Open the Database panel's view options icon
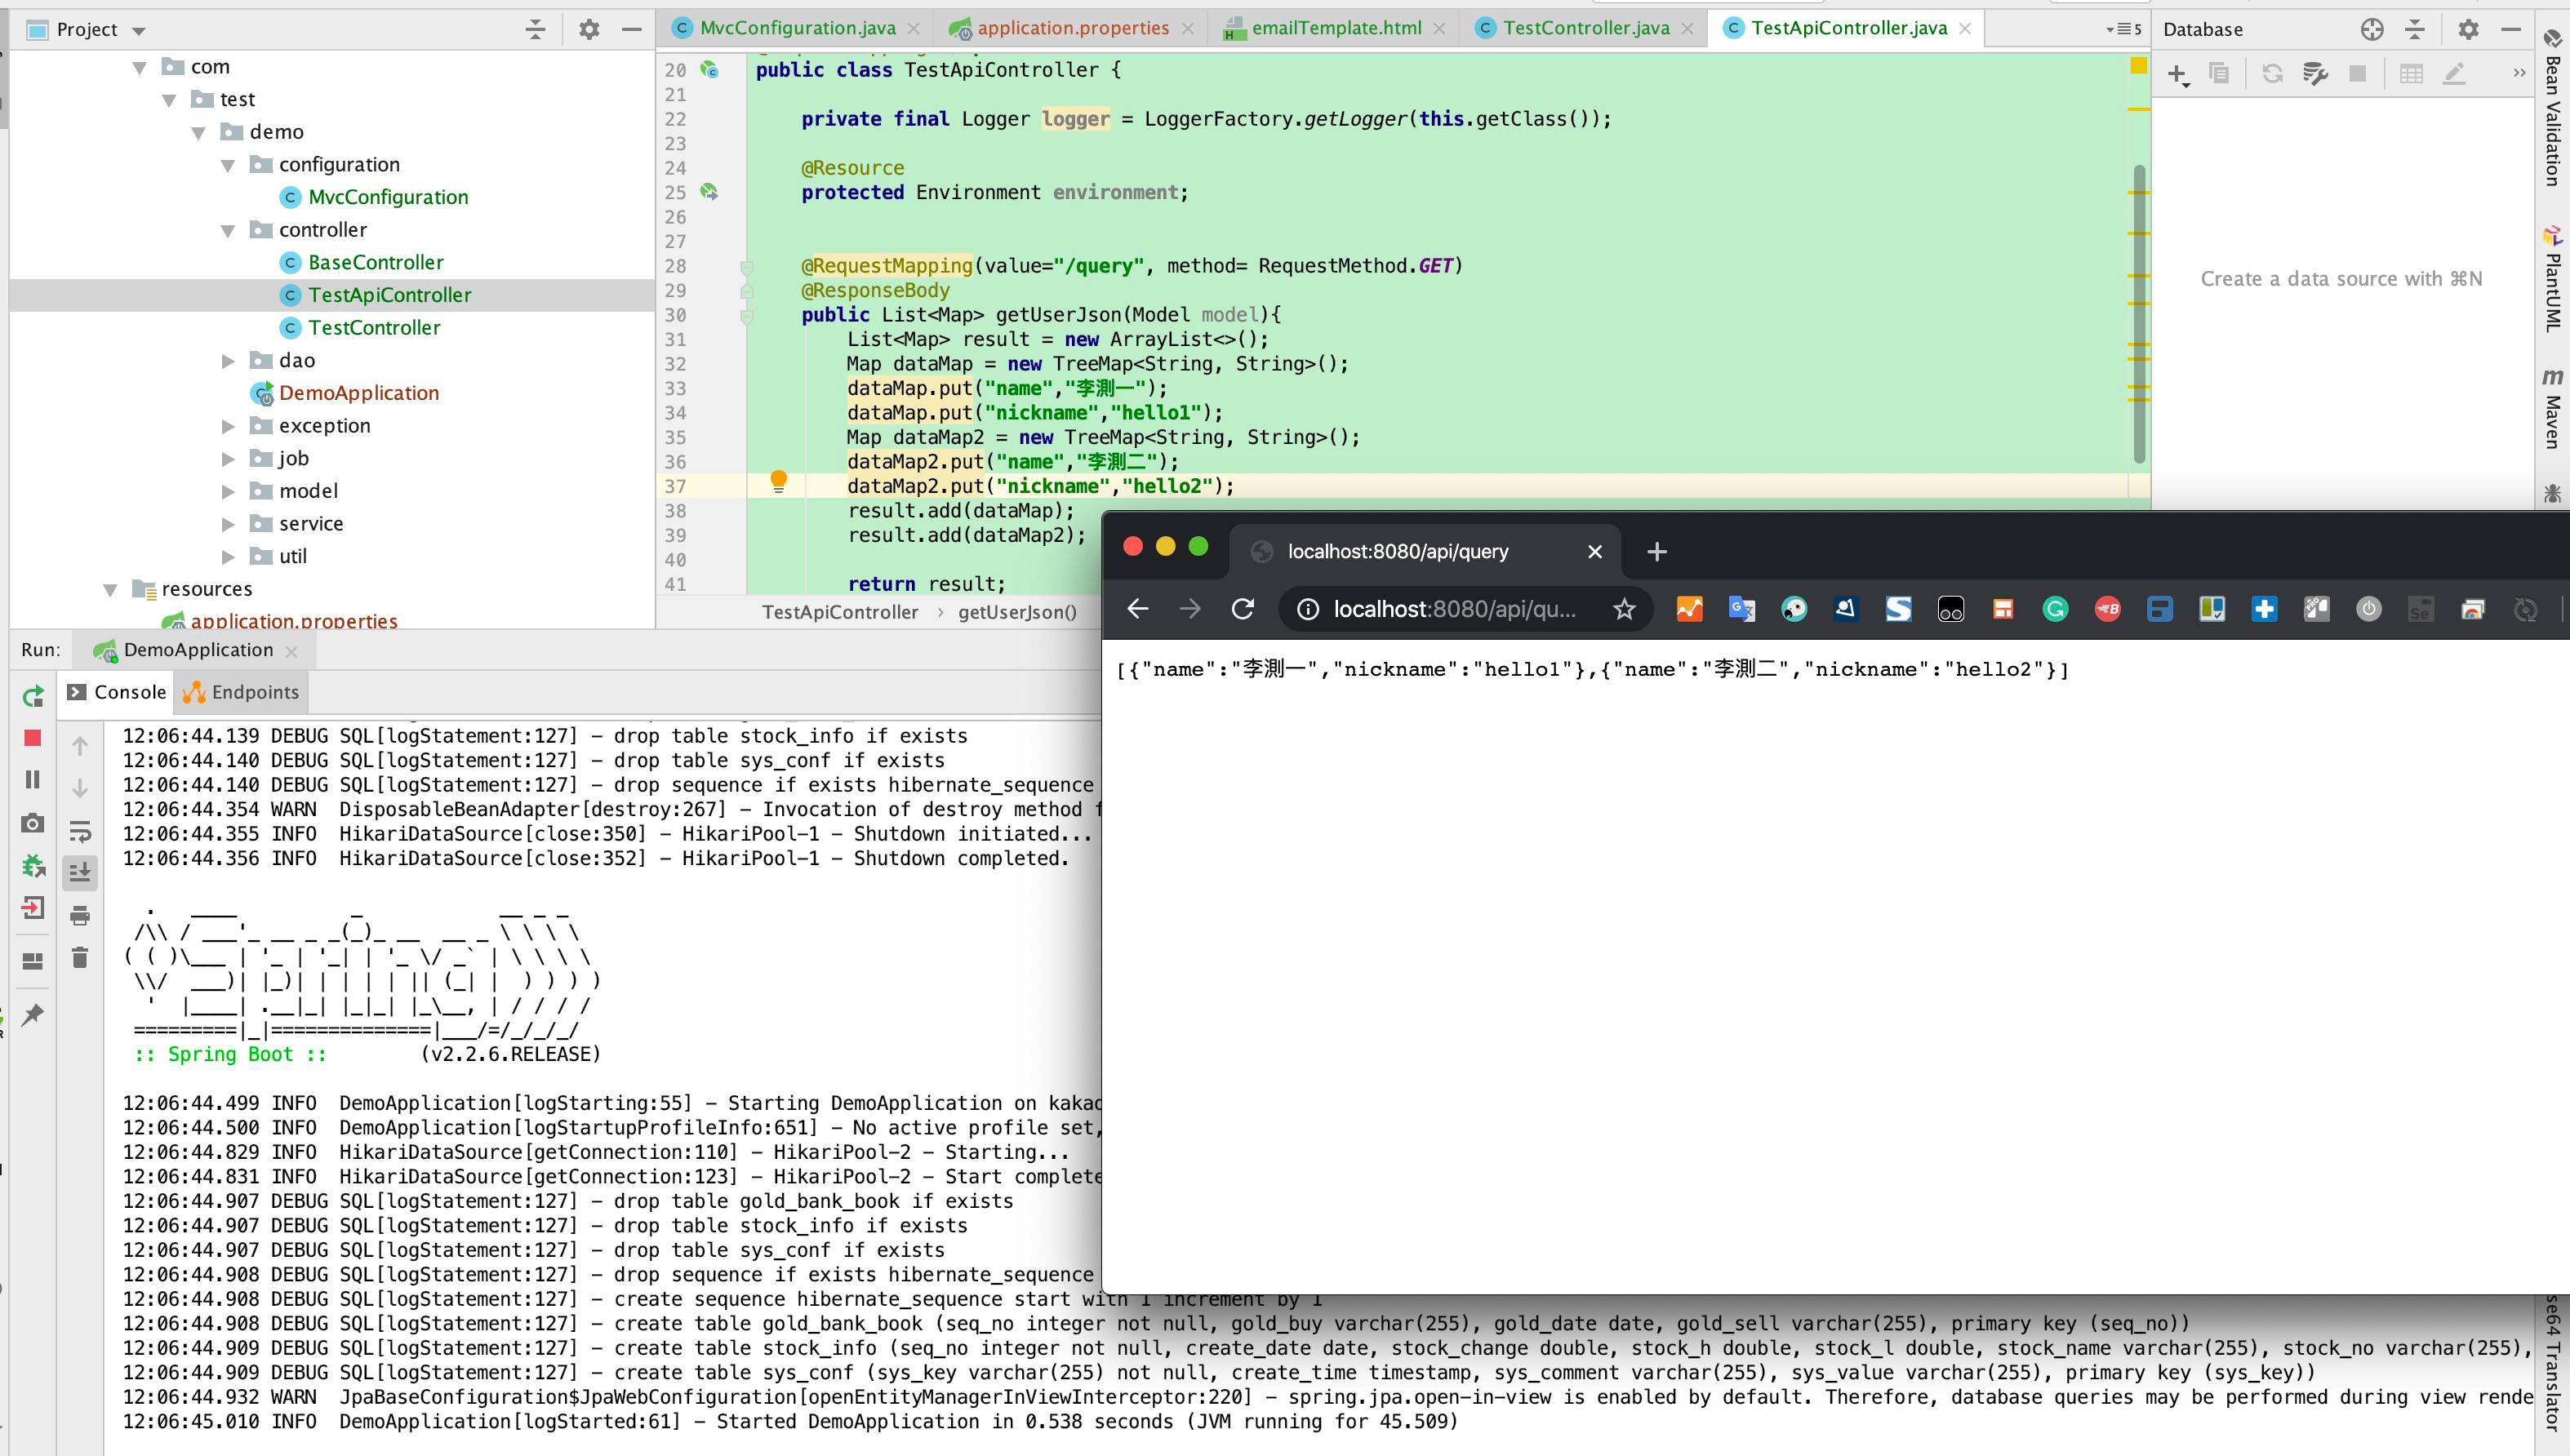 (2372, 30)
